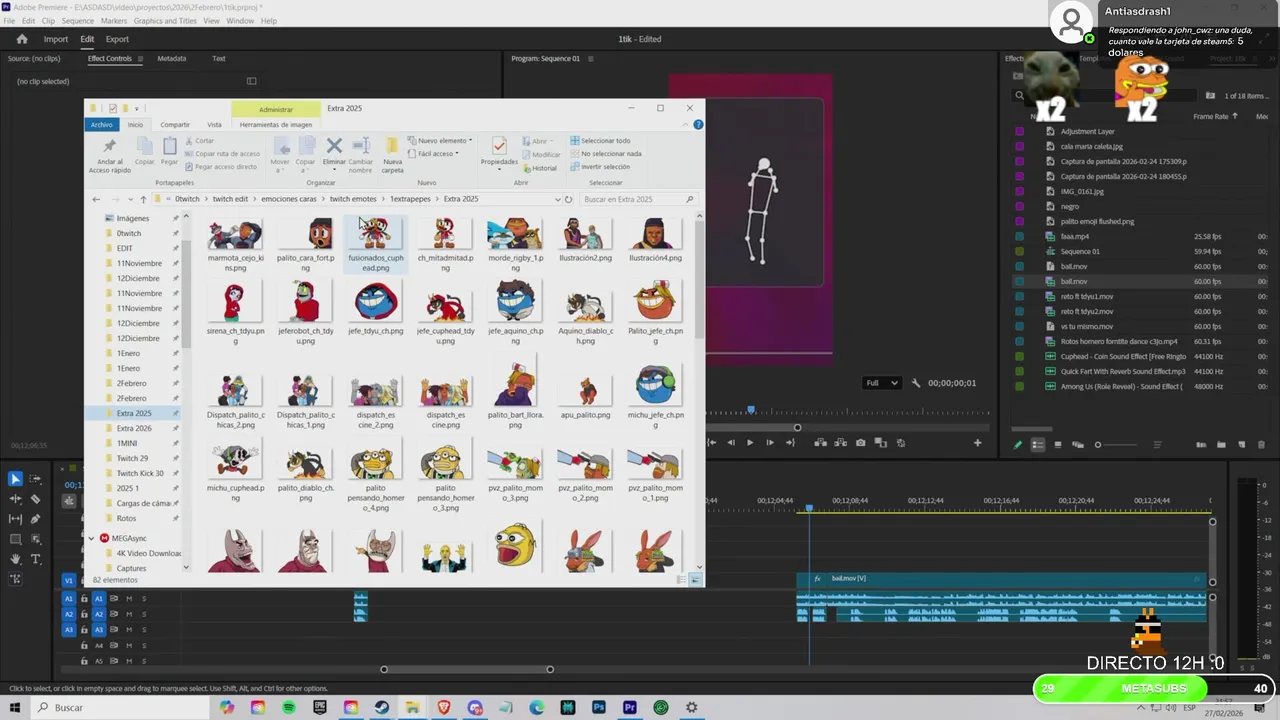Open Premiere Home screen icon
This screenshot has width=1280, height=720.
21,39
